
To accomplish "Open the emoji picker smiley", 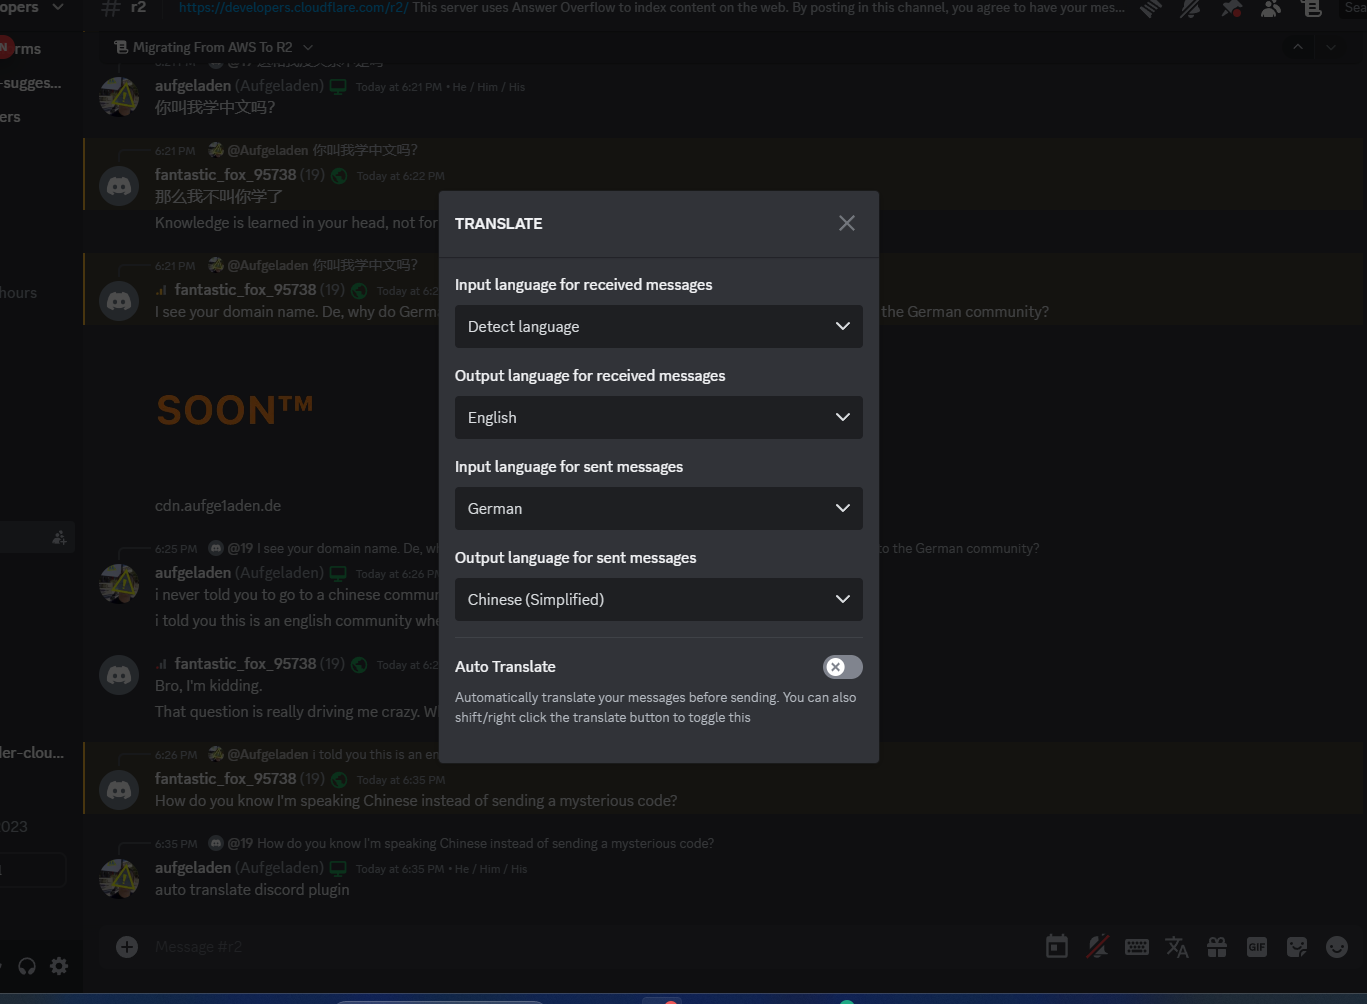I will coord(1337,947).
